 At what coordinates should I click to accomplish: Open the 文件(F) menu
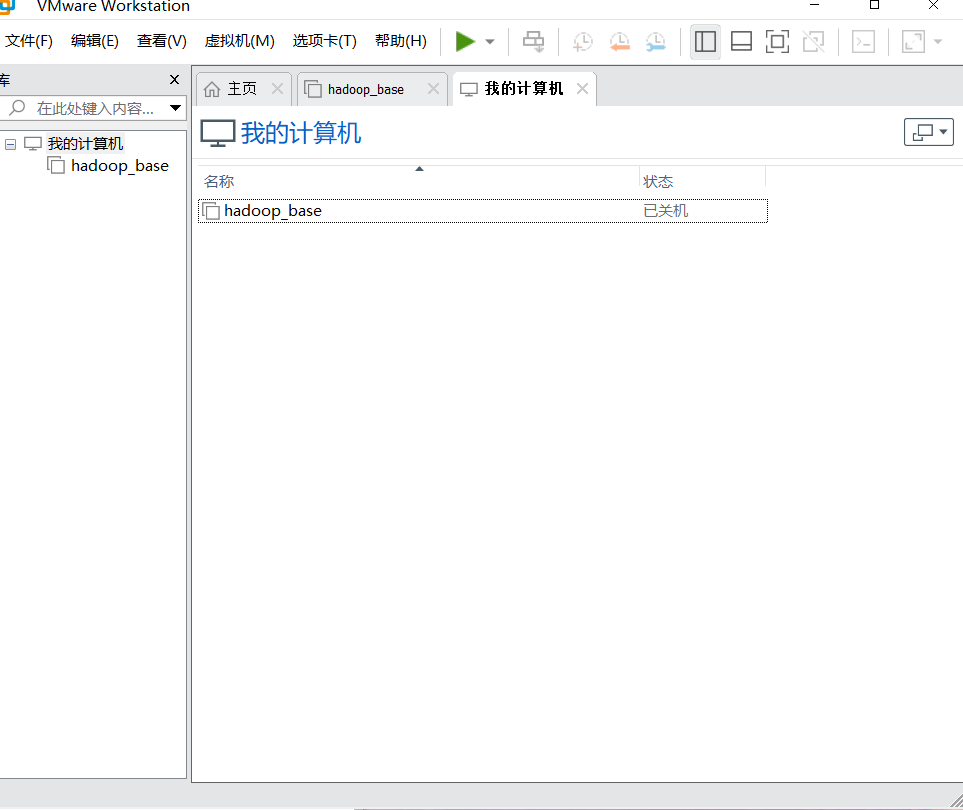(28, 41)
